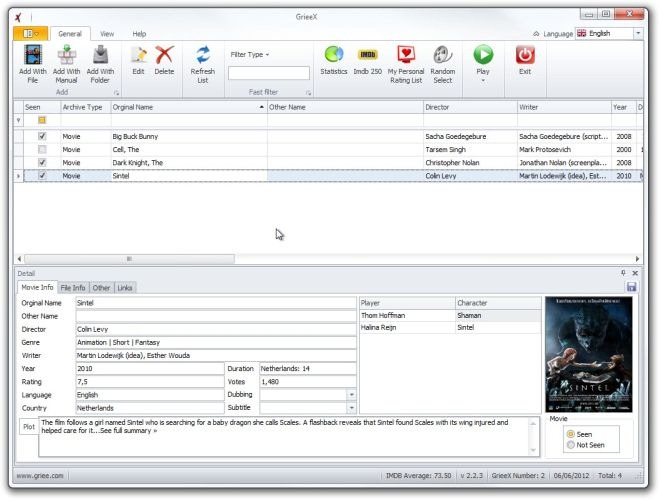Select the Thom Hoffman player row
This screenshot has width=660, height=500.
[450, 315]
